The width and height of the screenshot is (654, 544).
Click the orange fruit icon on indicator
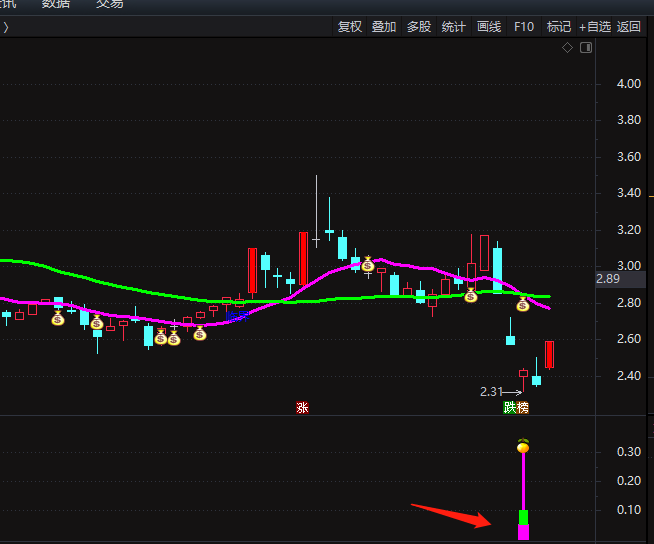click(x=523, y=446)
